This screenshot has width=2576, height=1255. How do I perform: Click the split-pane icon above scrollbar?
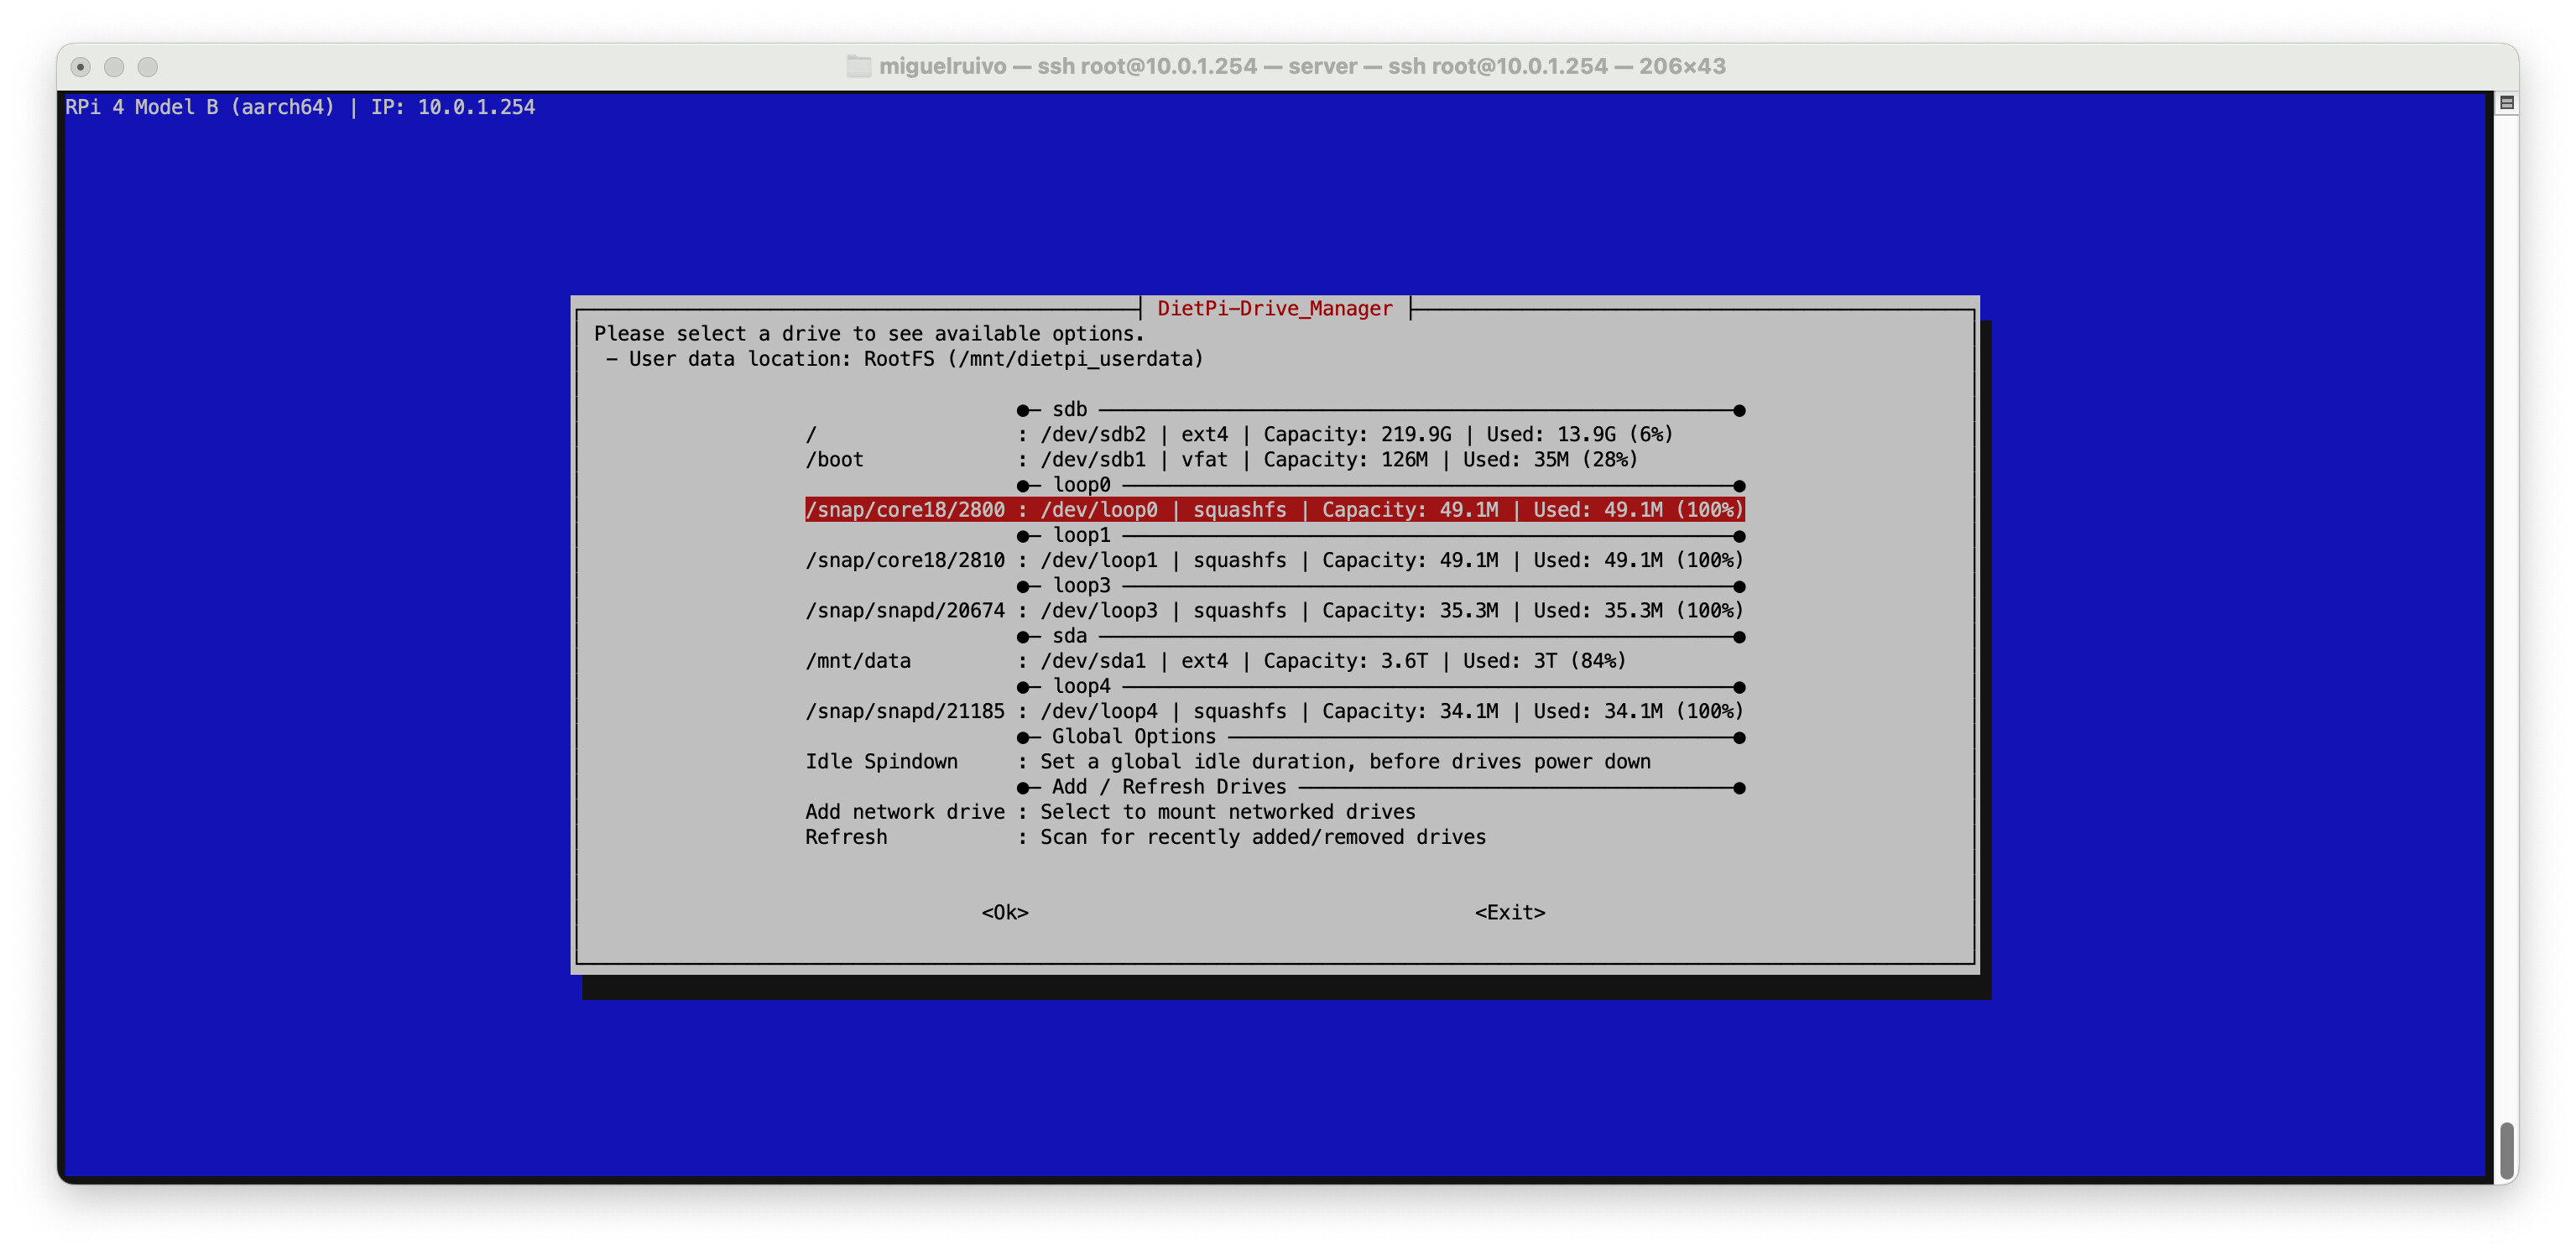click(2506, 102)
